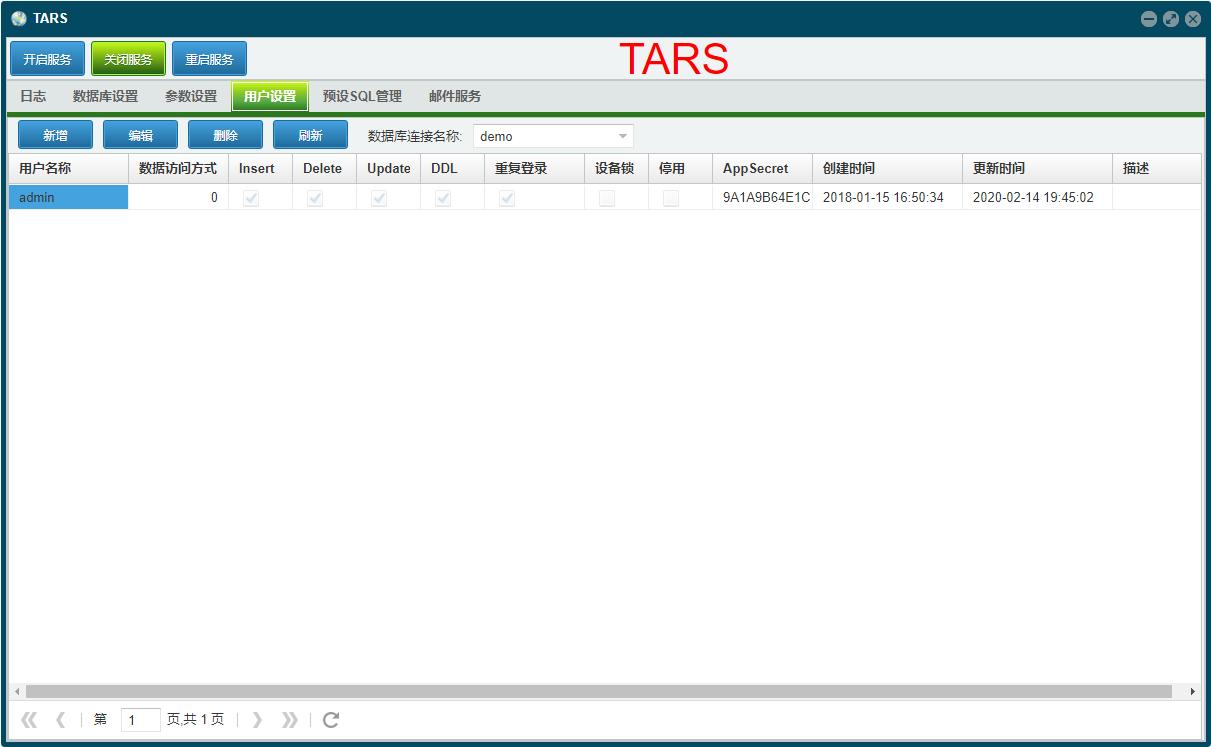Click the horizontal scrollbar thumb
This screenshot has width=1211, height=747.
598,691
